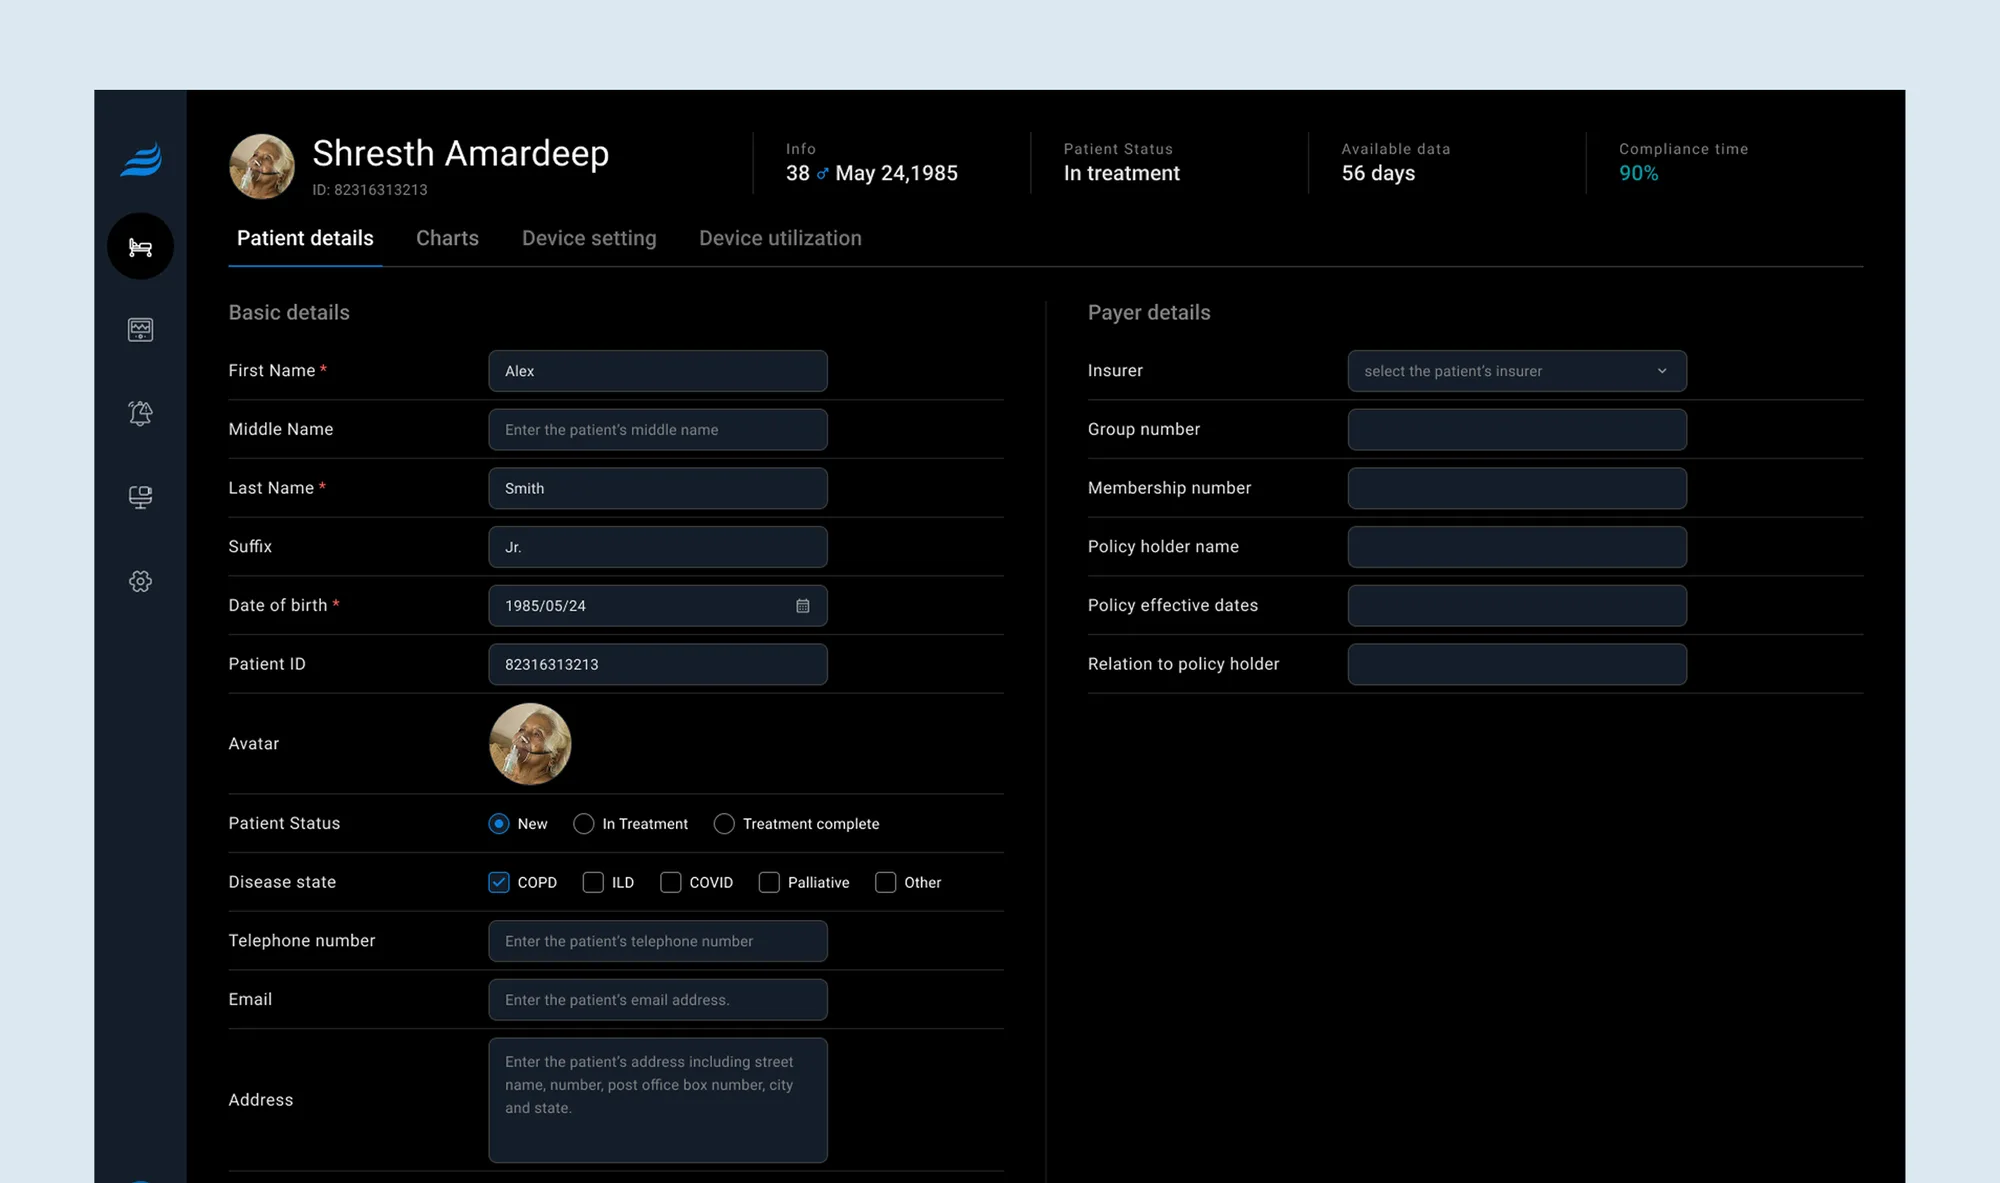Click the blue wave app logo
Viewport: 2000px width, 1183px height.
pyautogui.click(x=141, y=159)
